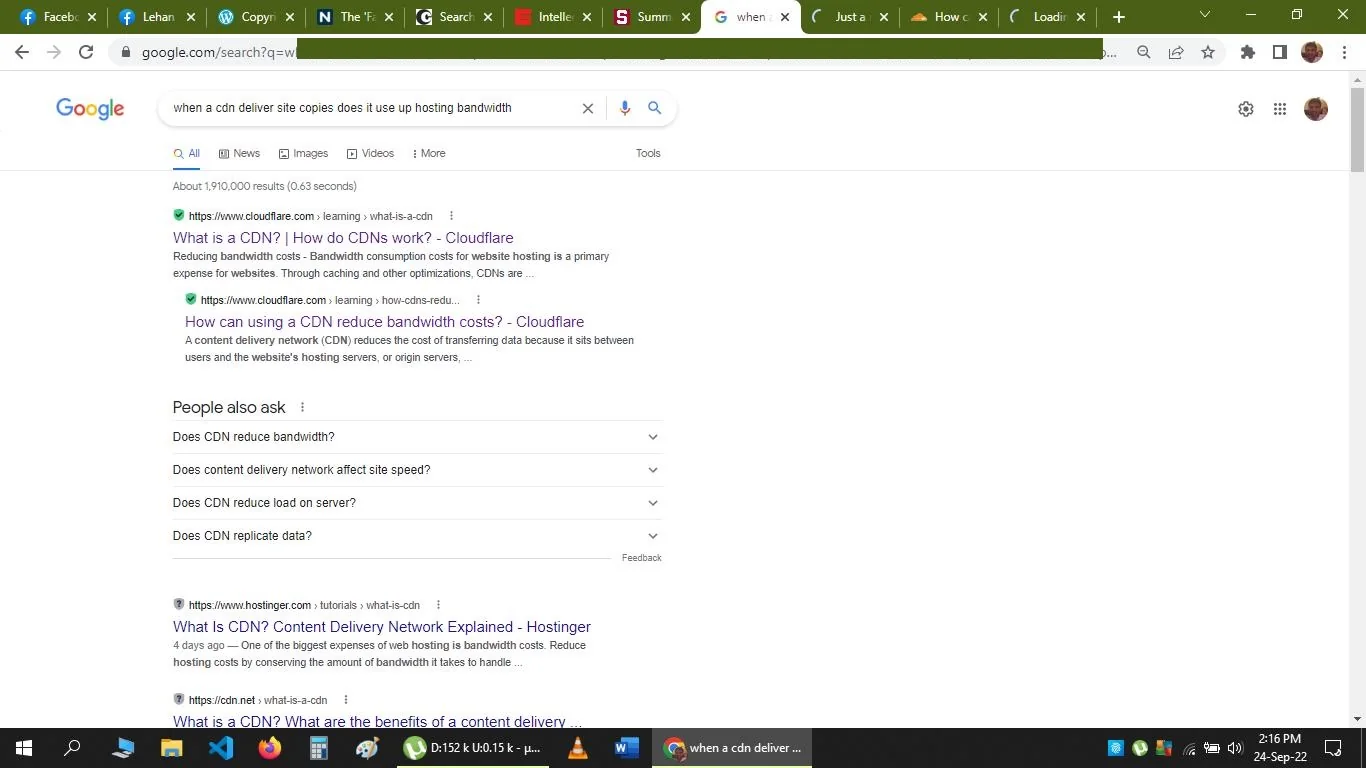Start a voice search with the microphone
The width and height of the screenshot is (1366, 768).
pos(625,108)
